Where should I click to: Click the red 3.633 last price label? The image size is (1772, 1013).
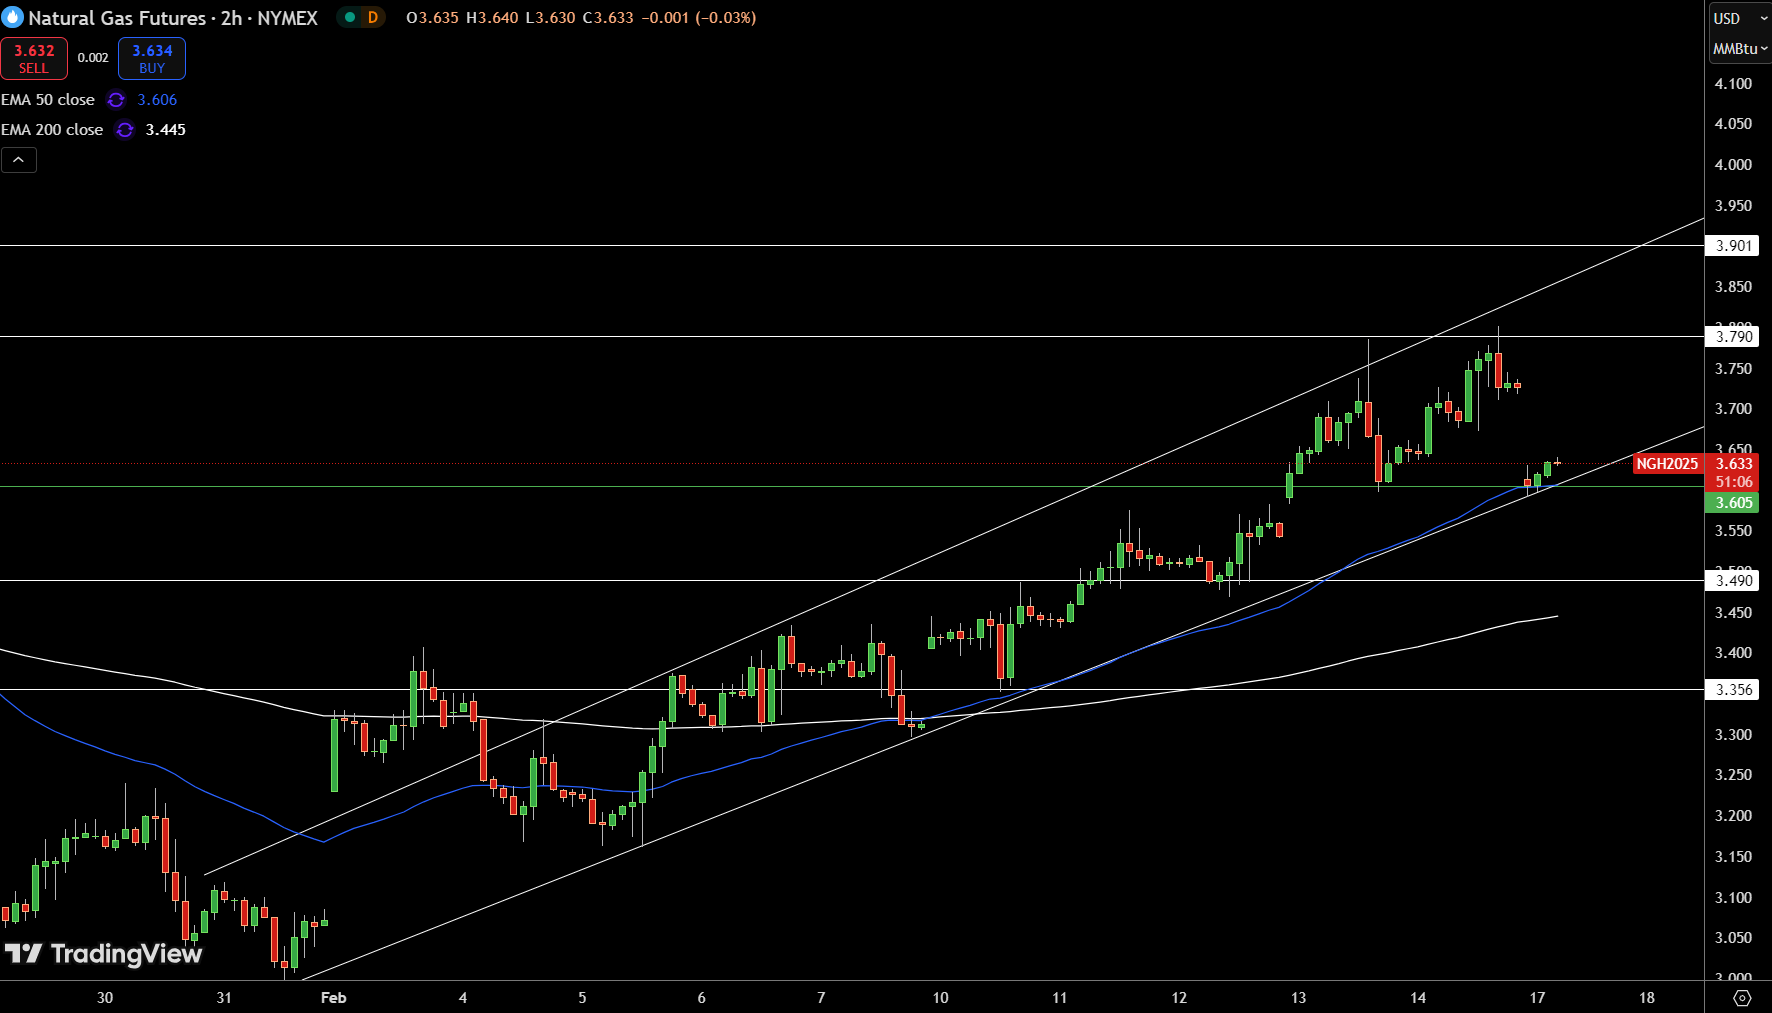pyautogui.click(x=1732, y=464)
